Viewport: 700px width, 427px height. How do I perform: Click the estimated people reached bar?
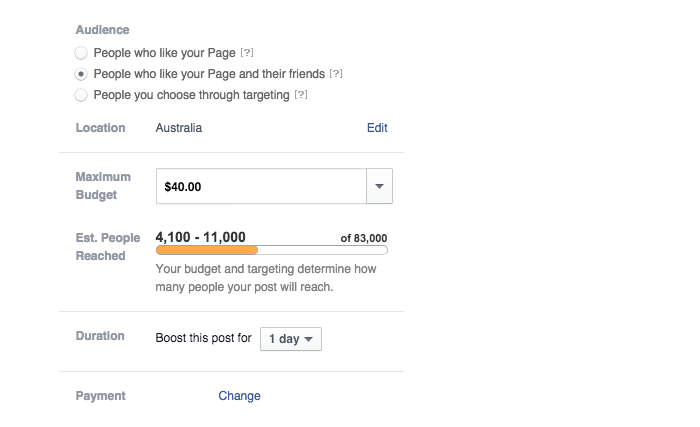point(271,250)
